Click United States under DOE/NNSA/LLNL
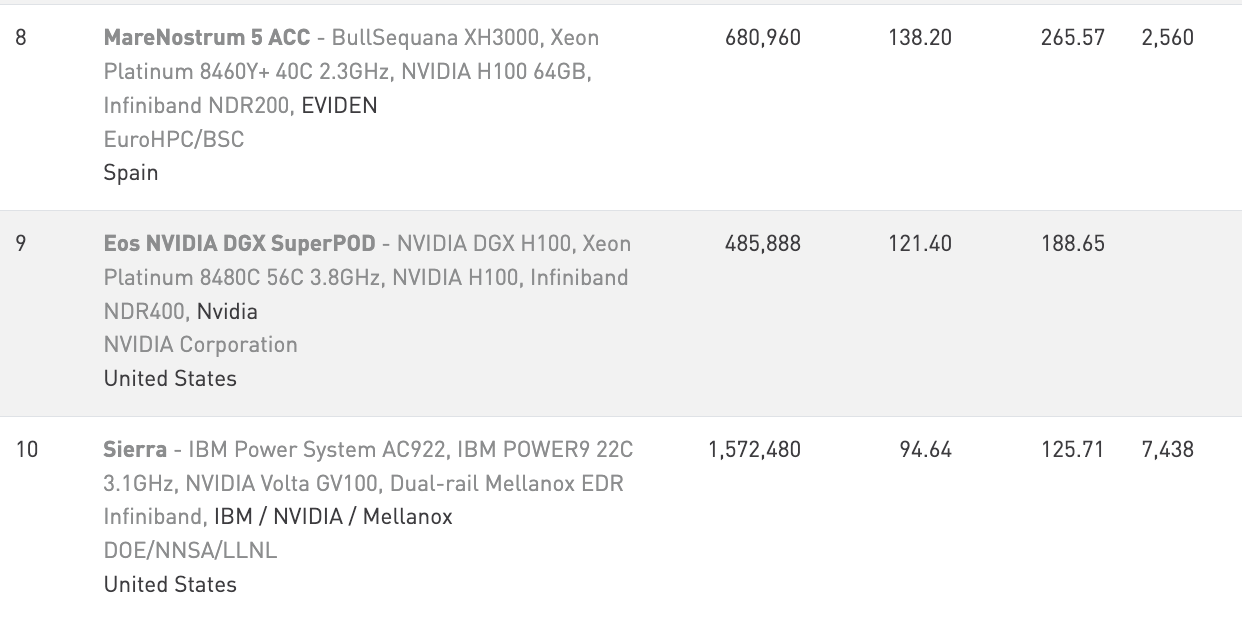1246x620 pixels. (x=170, y=585)
